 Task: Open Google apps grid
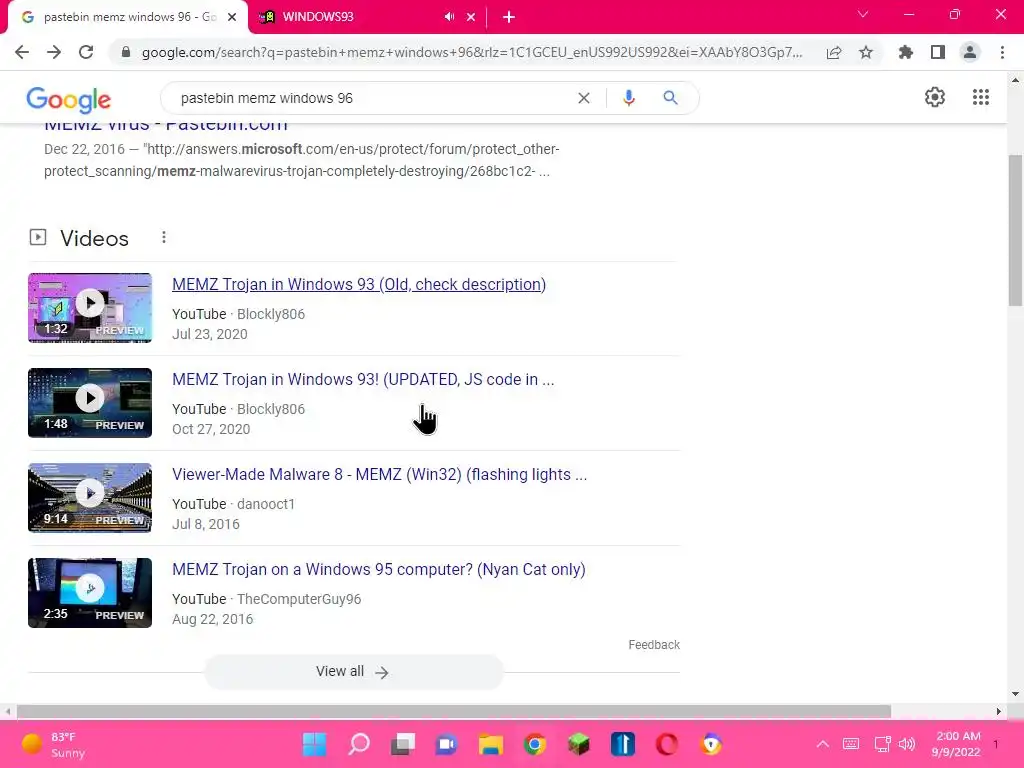pos(980,97)
